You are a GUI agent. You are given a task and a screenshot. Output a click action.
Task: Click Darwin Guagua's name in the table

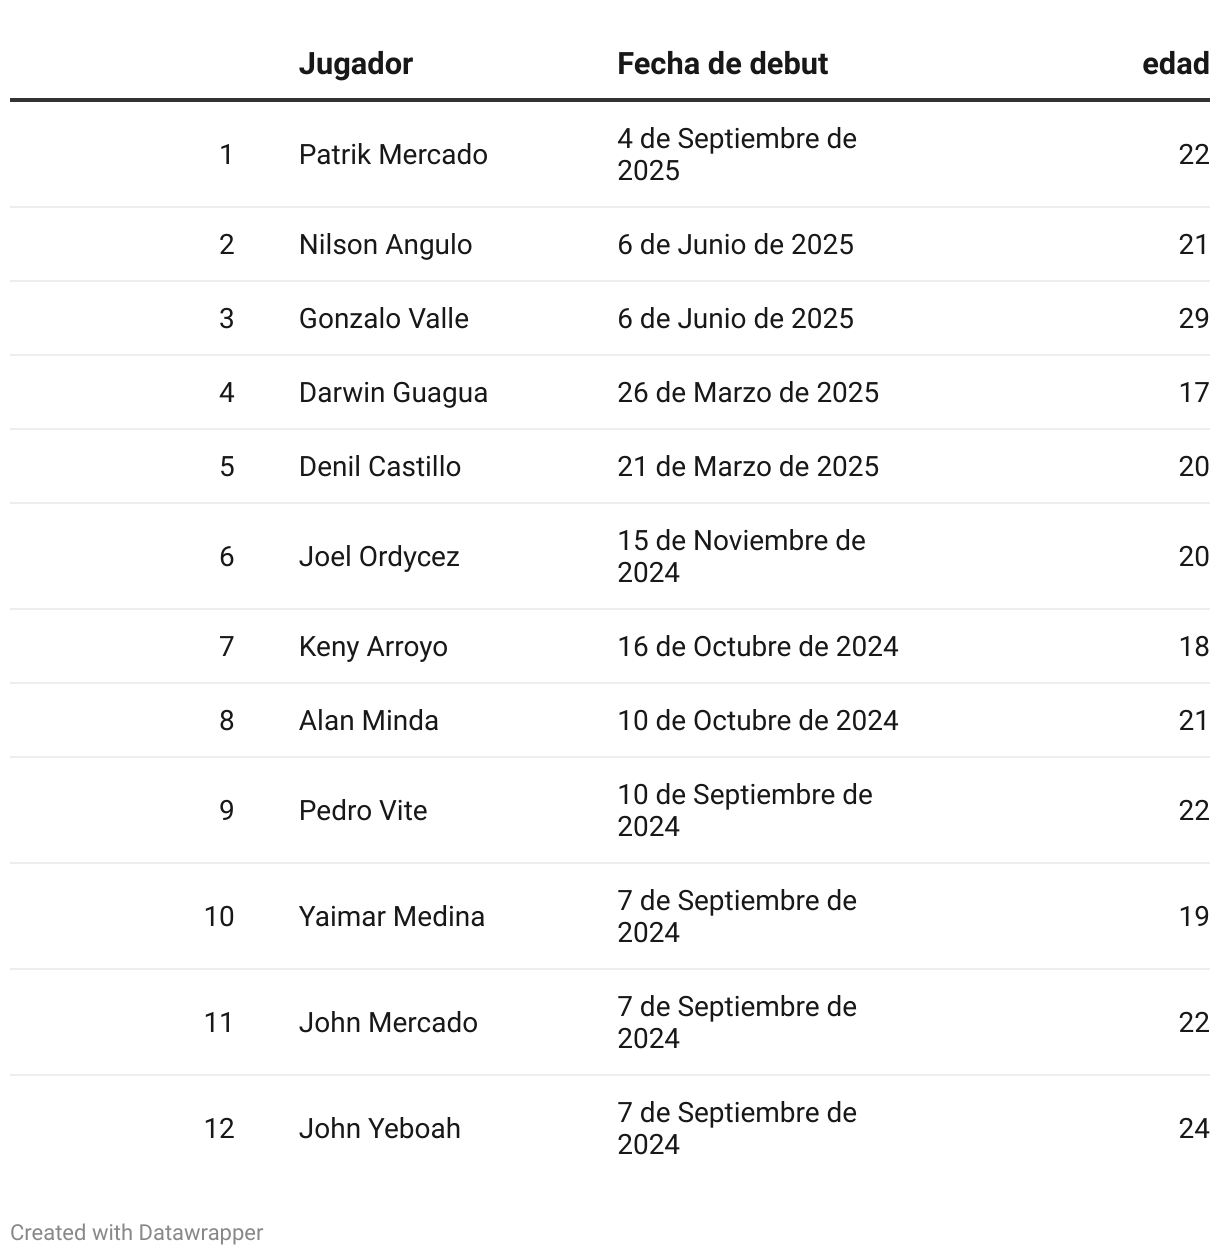pos(393,393)
